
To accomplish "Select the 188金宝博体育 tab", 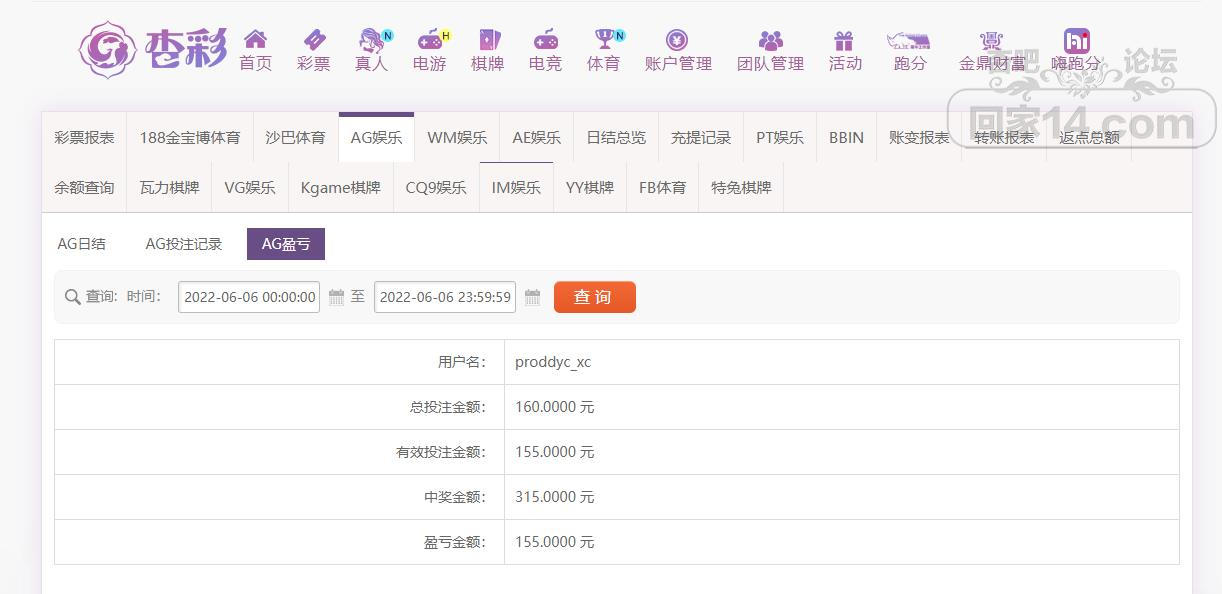I will point(190,138).
